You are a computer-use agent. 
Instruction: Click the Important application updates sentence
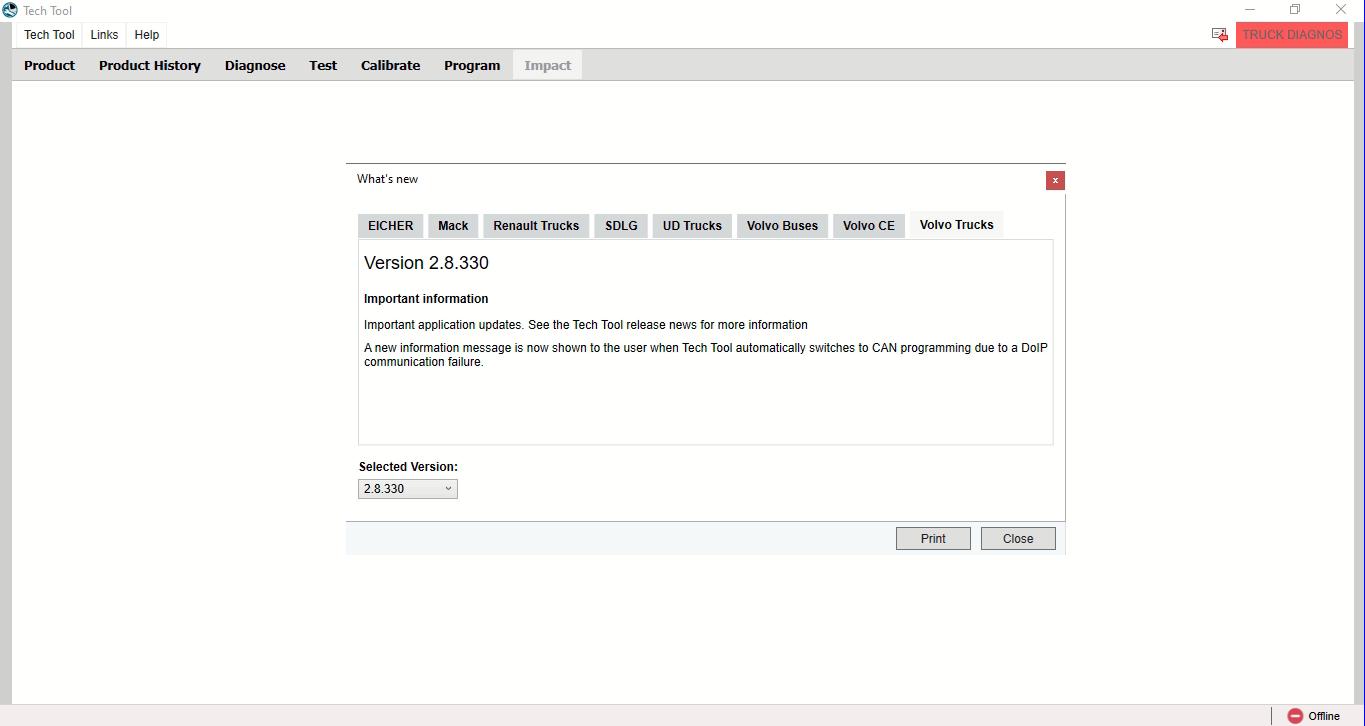pos(585,325)
